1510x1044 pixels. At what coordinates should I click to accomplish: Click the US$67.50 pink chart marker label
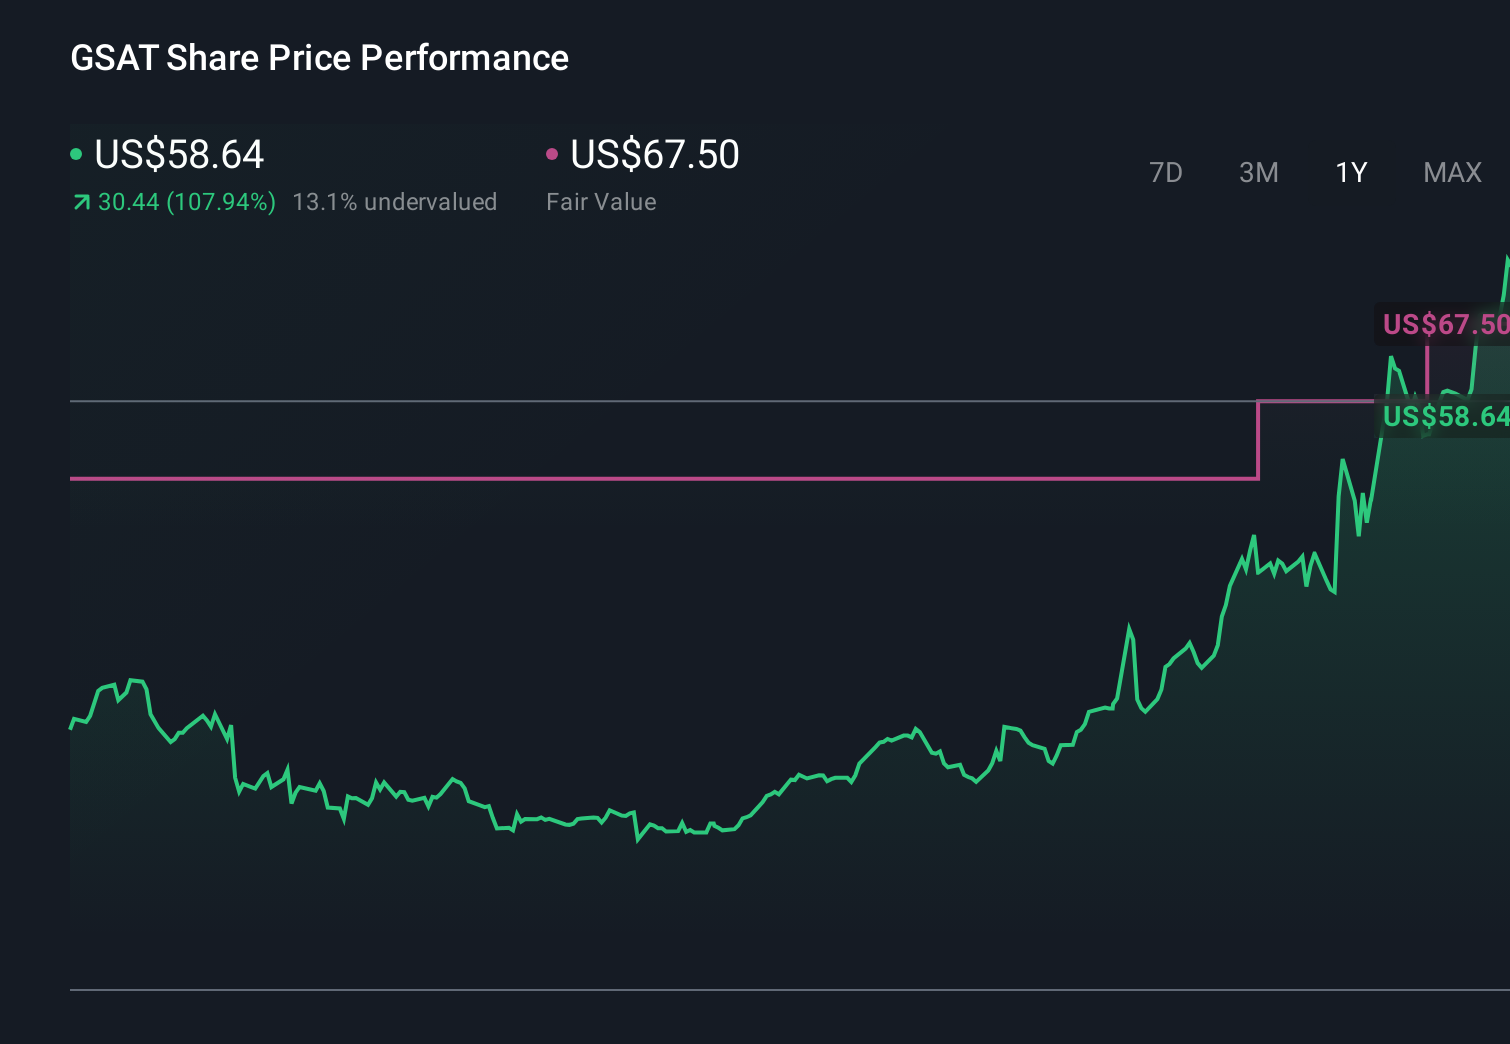pyautogui.click(x=1444, y=323)
